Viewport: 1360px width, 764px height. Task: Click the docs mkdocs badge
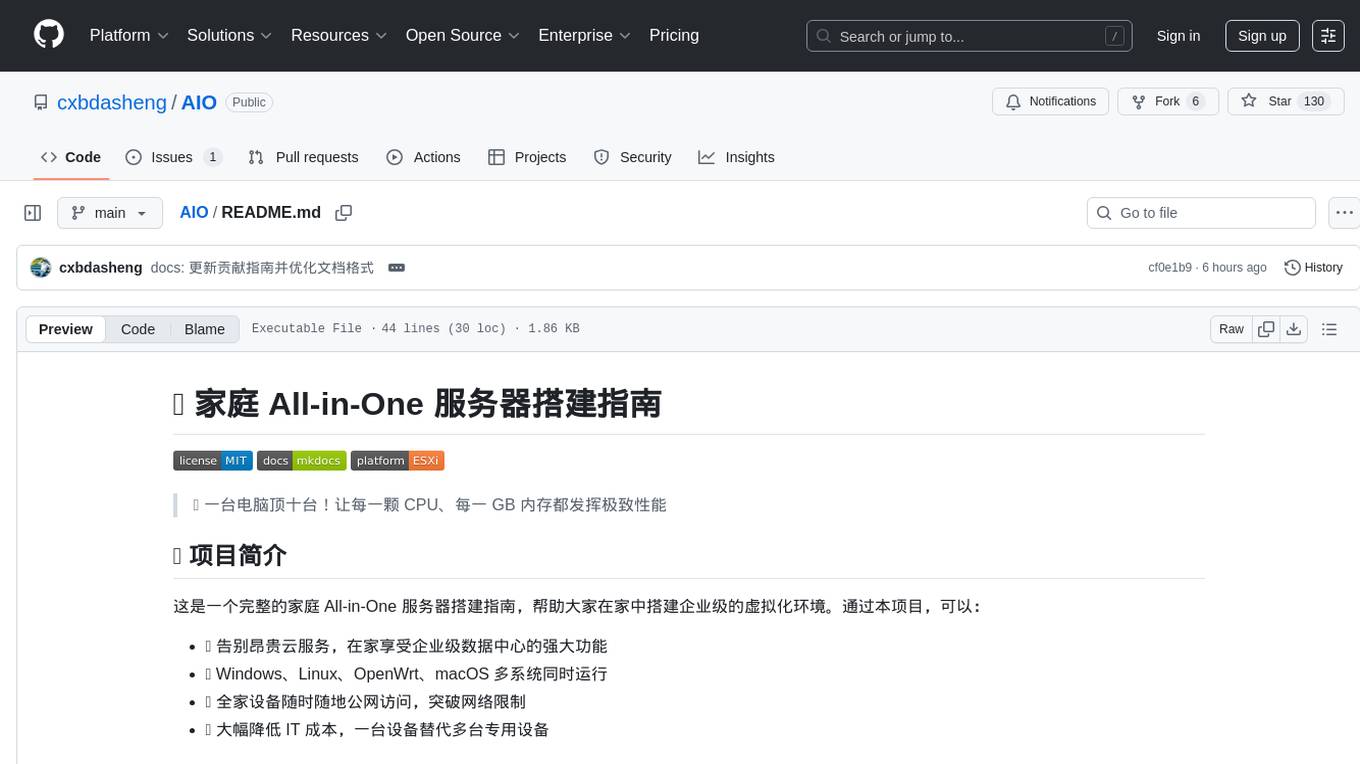(302, 461)
